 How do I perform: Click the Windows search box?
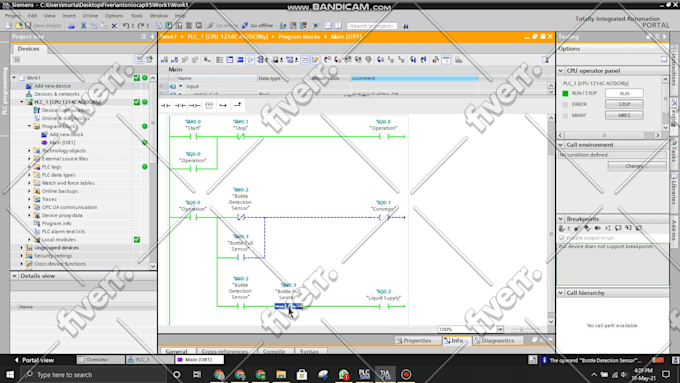pos(93,374)
